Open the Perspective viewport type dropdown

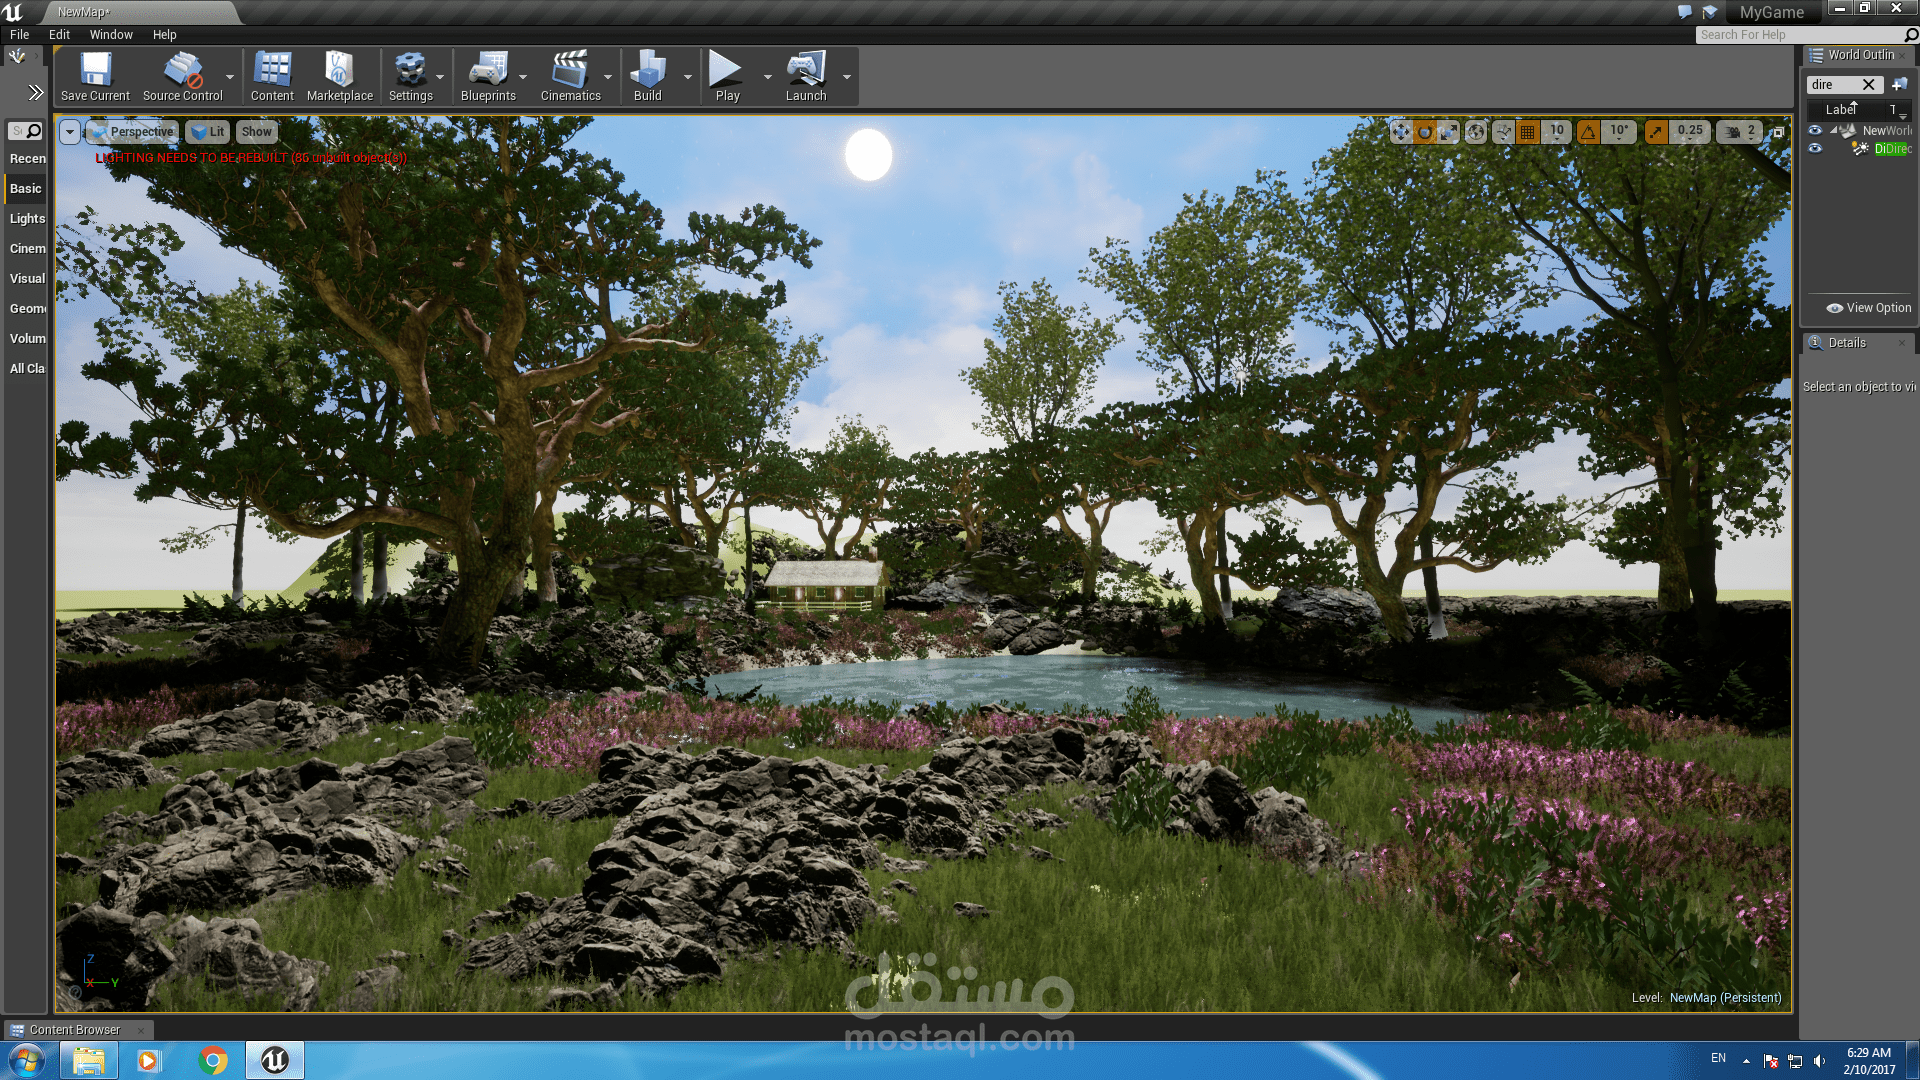[132, 132]
